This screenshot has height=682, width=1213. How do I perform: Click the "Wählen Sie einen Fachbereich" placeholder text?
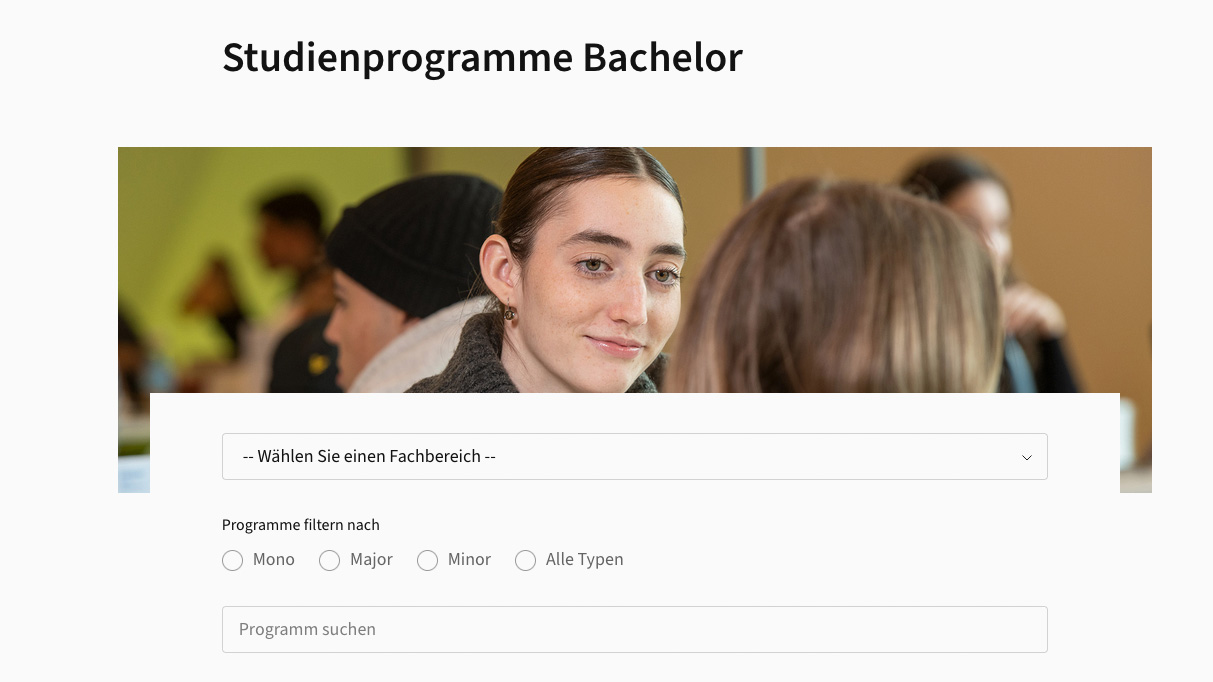coord(369,457)
